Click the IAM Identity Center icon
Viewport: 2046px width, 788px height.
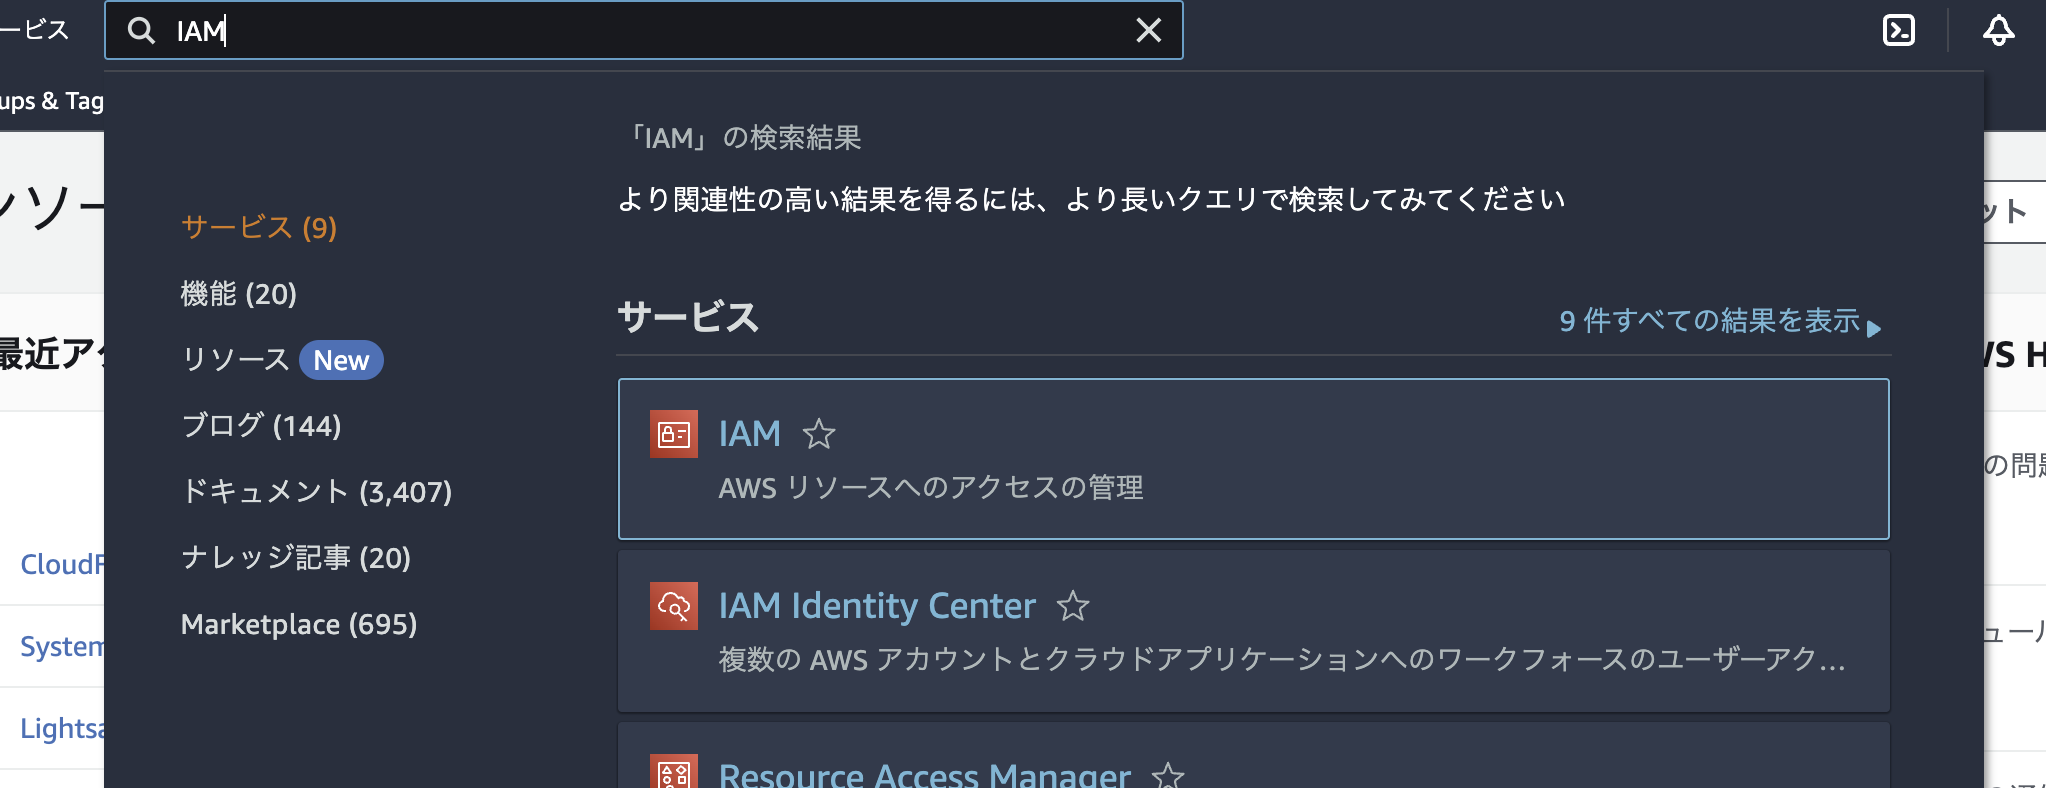click(674, 606)
